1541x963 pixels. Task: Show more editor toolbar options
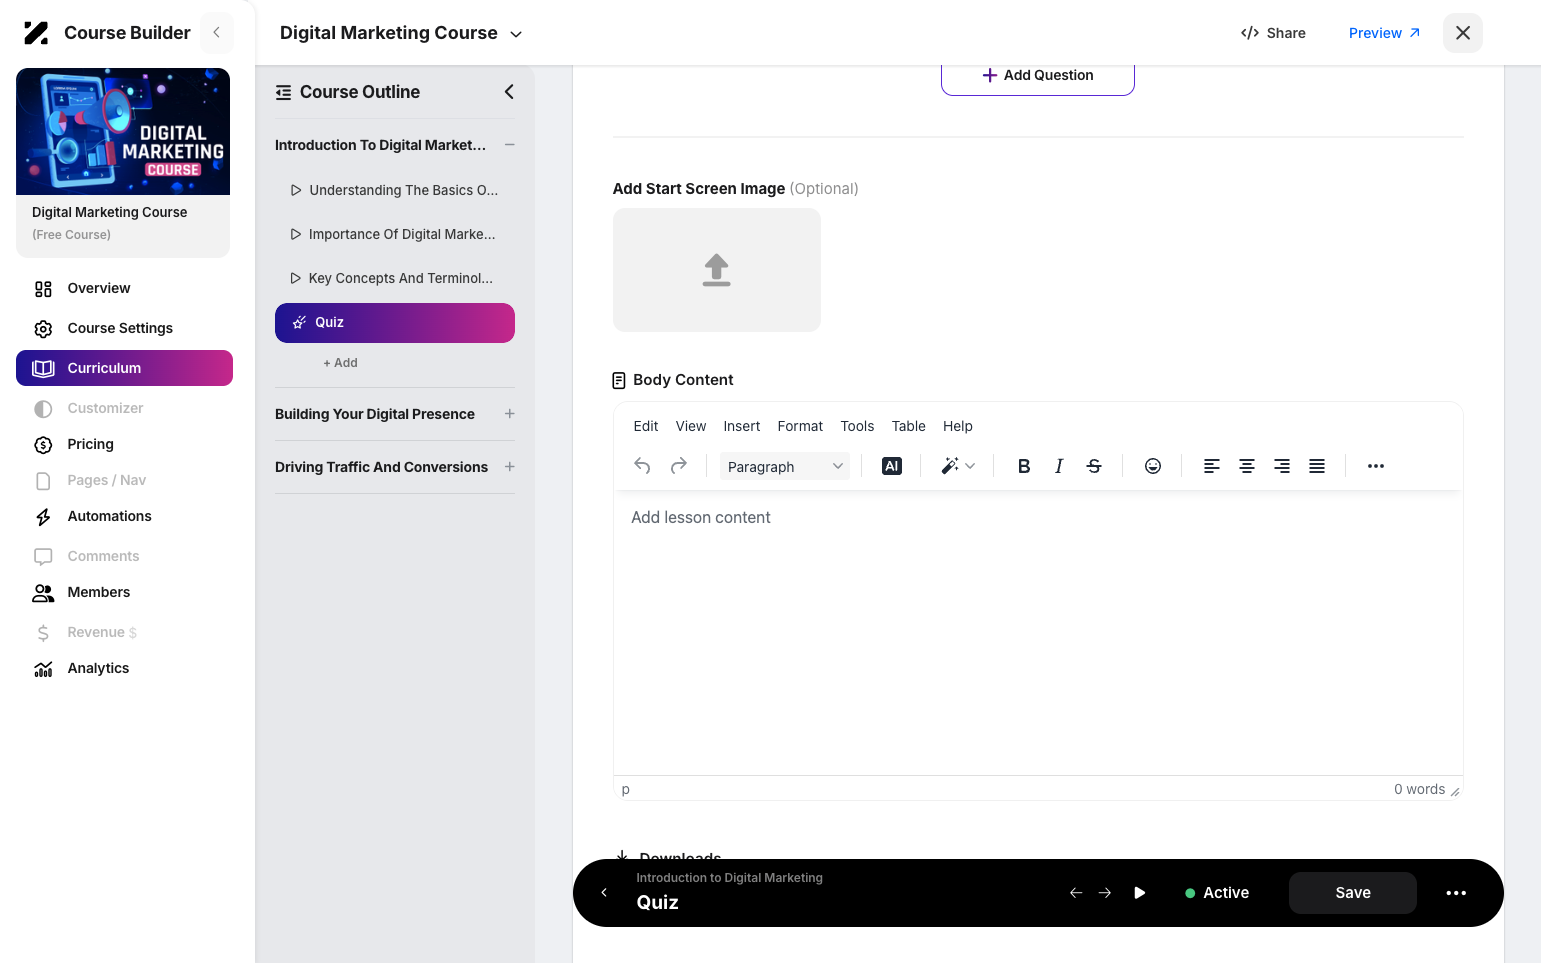point(1376,466)
